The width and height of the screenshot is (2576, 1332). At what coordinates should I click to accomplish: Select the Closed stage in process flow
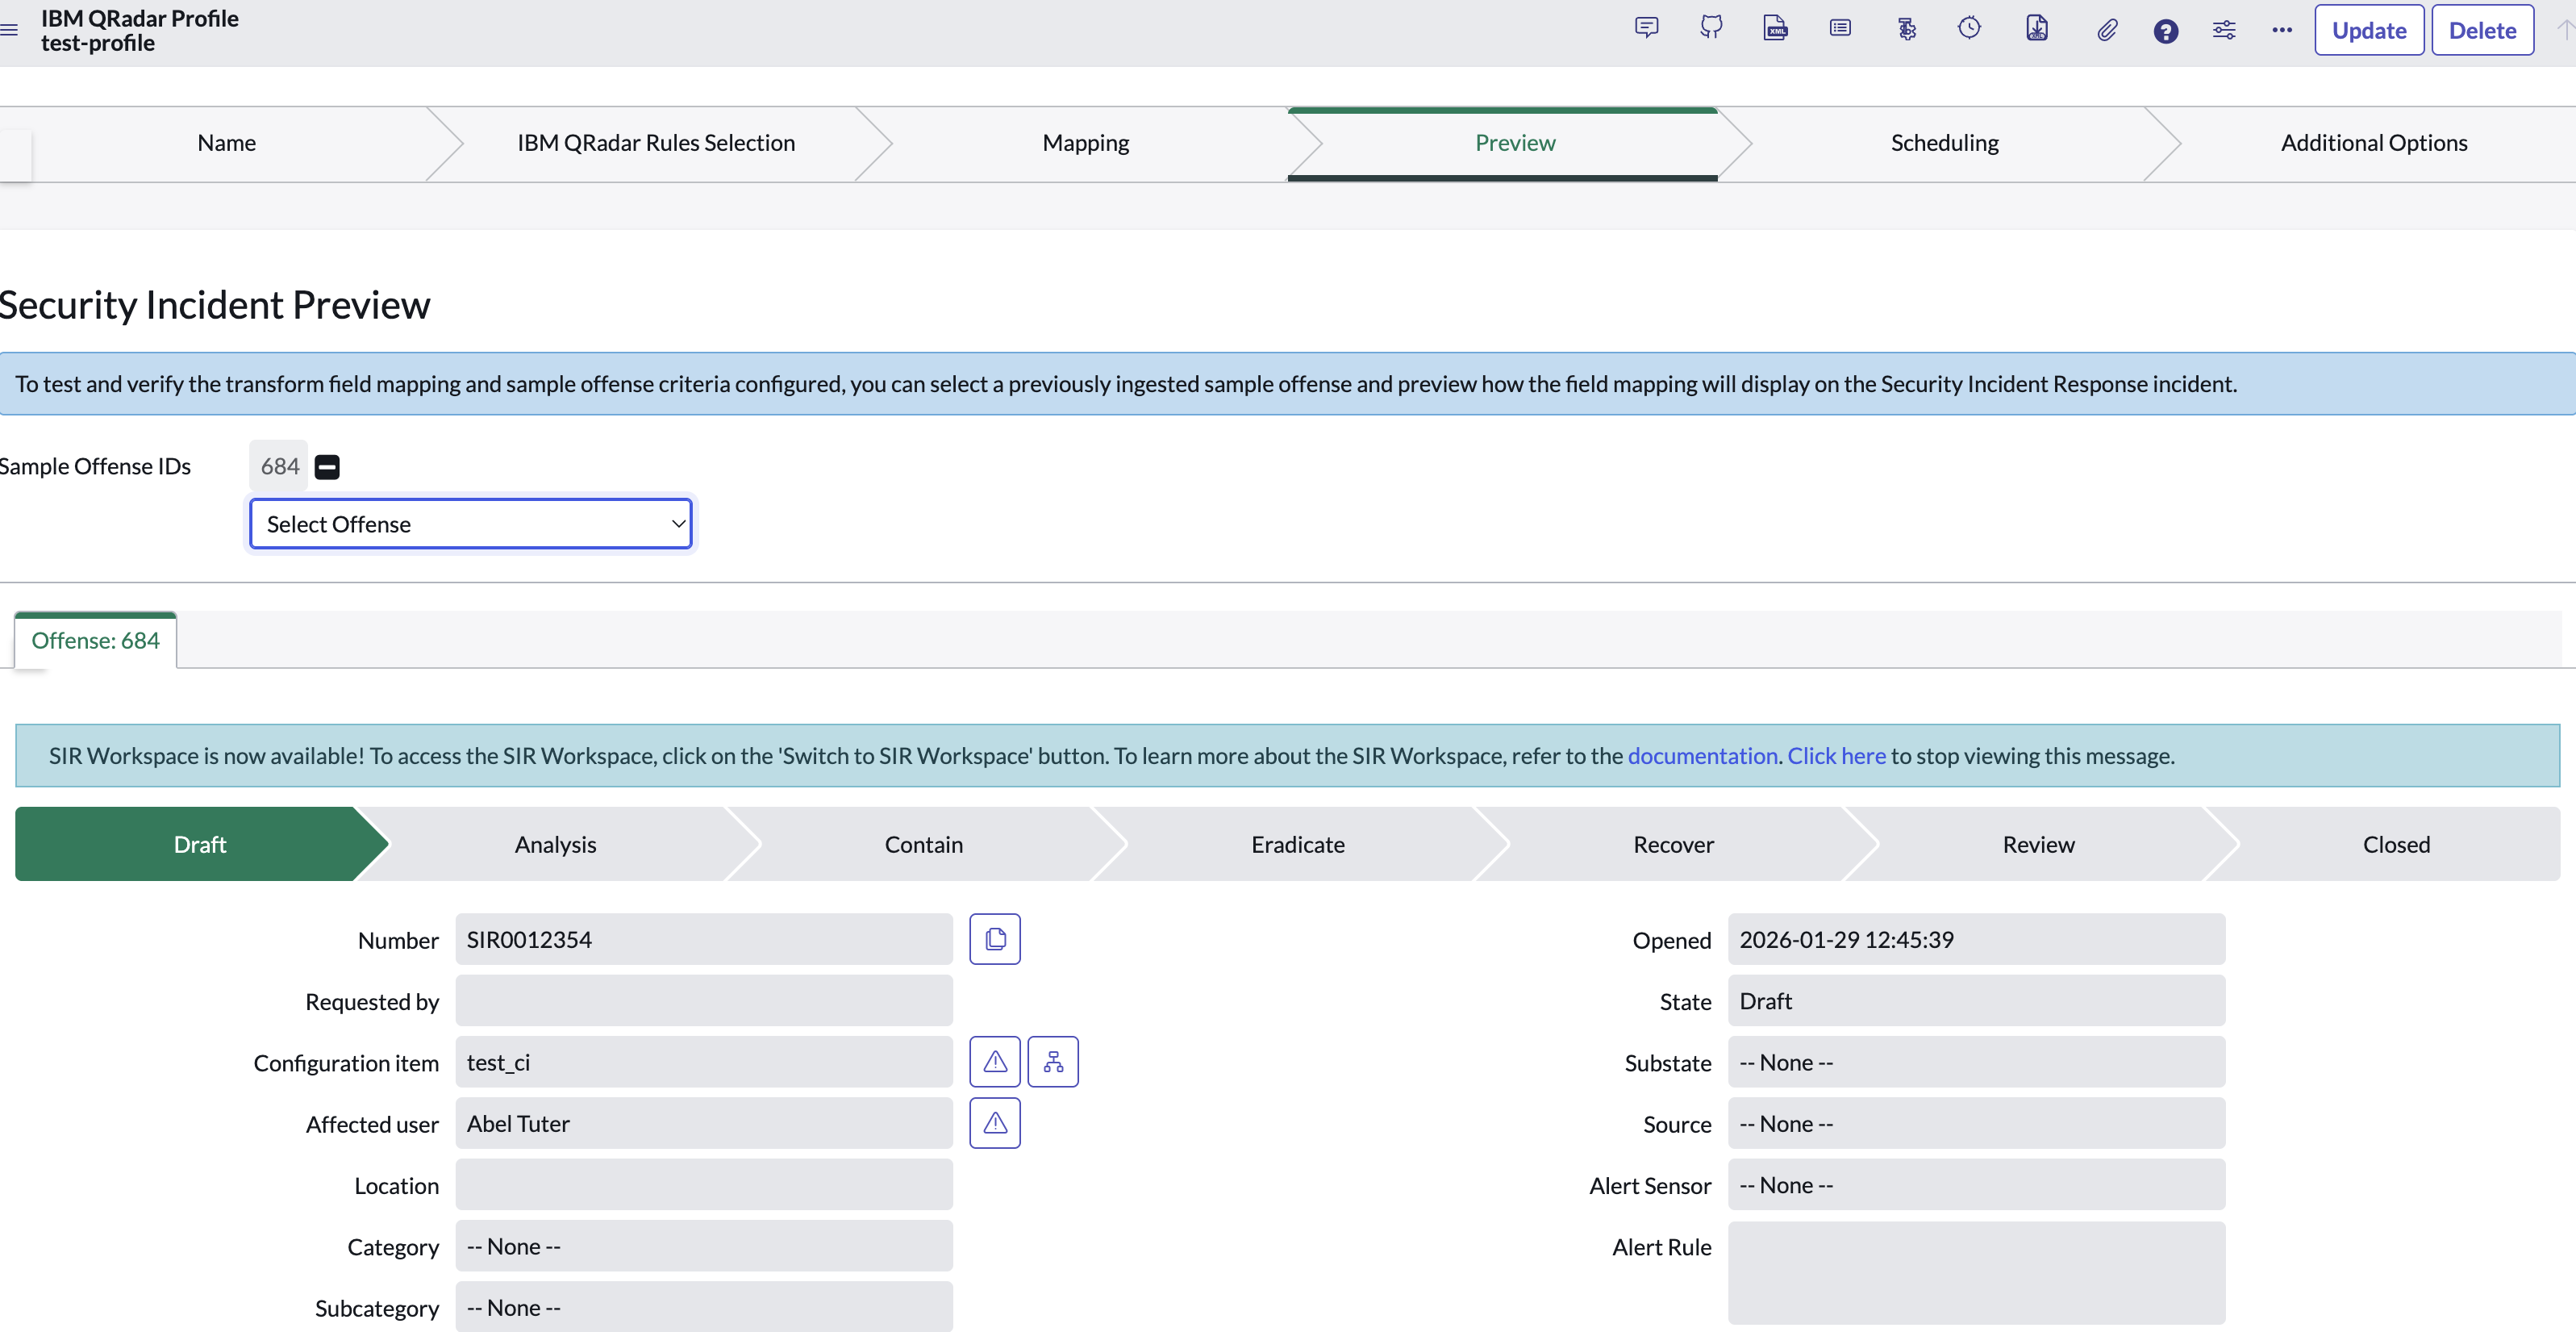click(x=2396, y=844)
